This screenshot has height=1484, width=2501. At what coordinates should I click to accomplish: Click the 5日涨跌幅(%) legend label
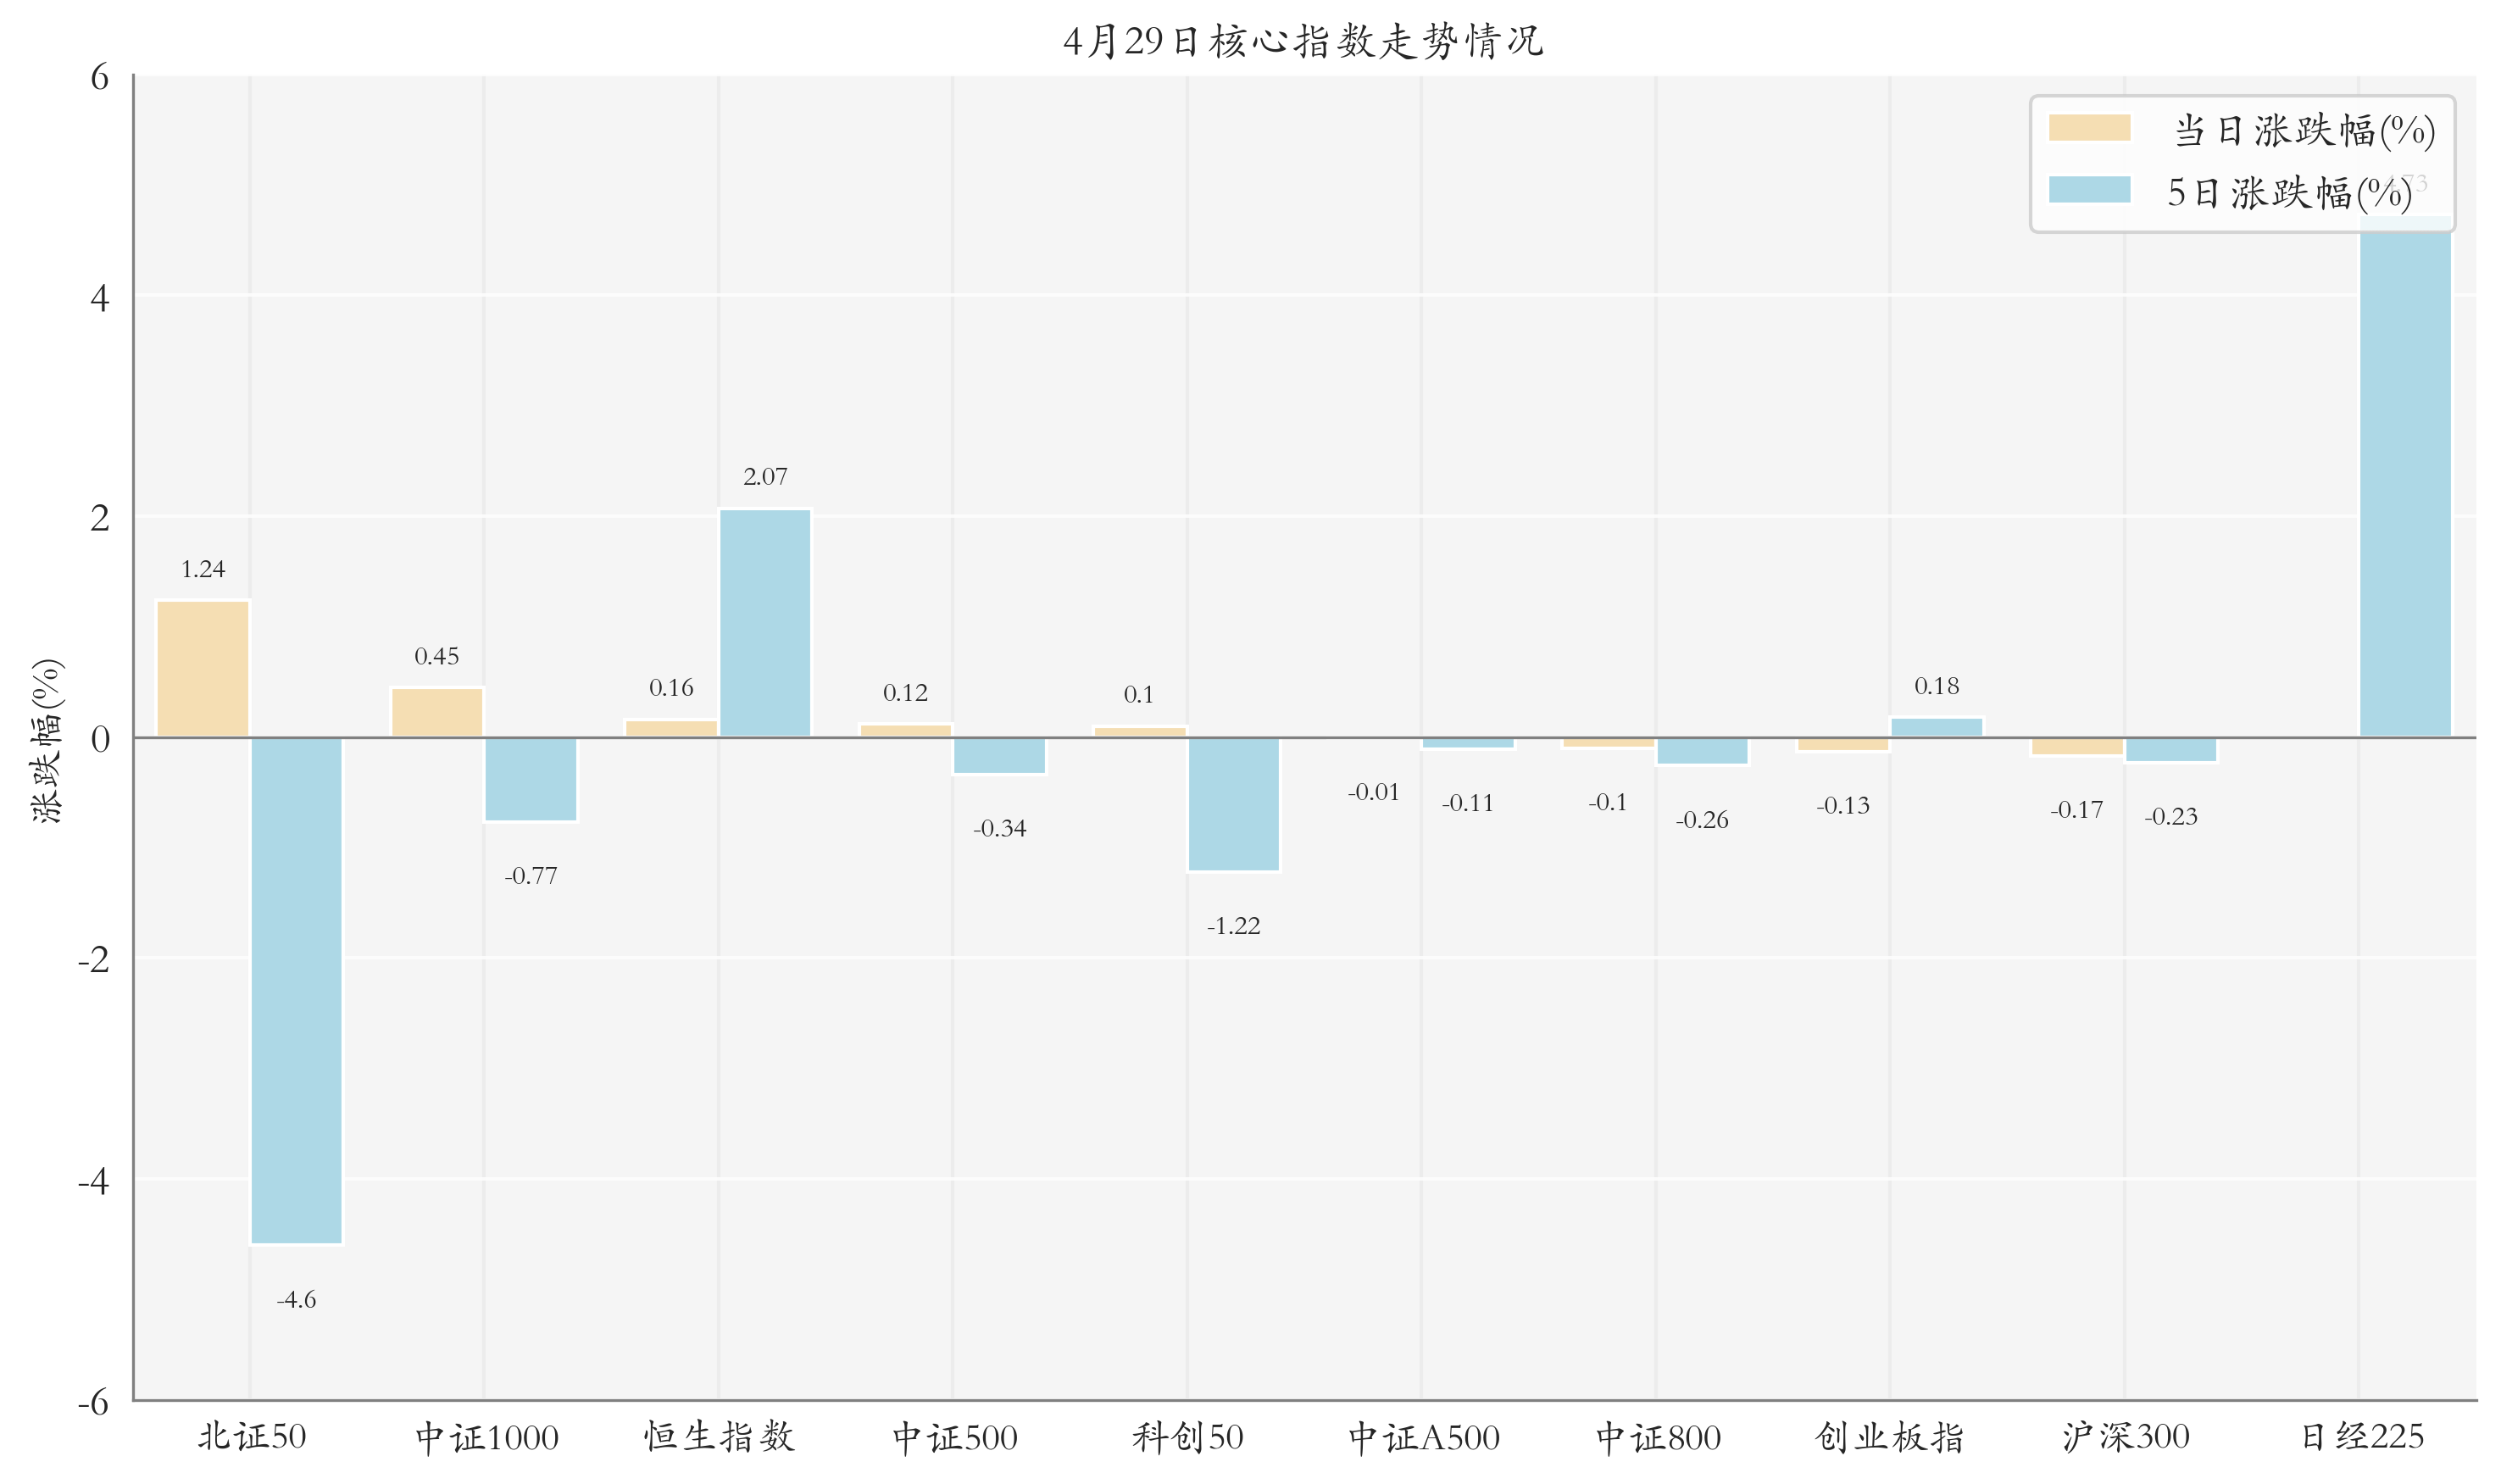pyautogui.click(x=2288, y=193)
